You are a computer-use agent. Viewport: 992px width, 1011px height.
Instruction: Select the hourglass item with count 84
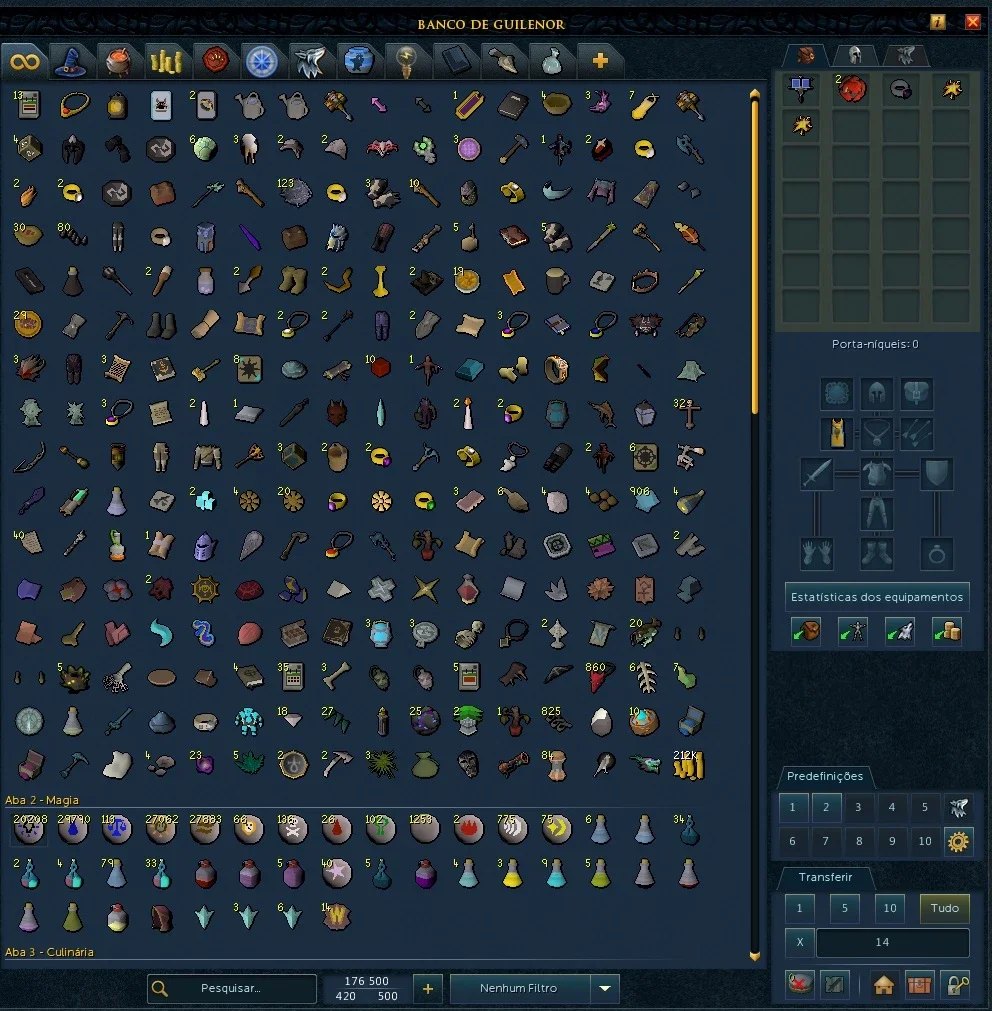click(x=556, y=765)
